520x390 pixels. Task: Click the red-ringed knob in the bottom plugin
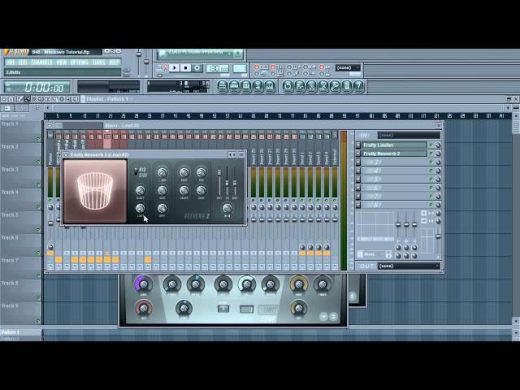point(143,308)
